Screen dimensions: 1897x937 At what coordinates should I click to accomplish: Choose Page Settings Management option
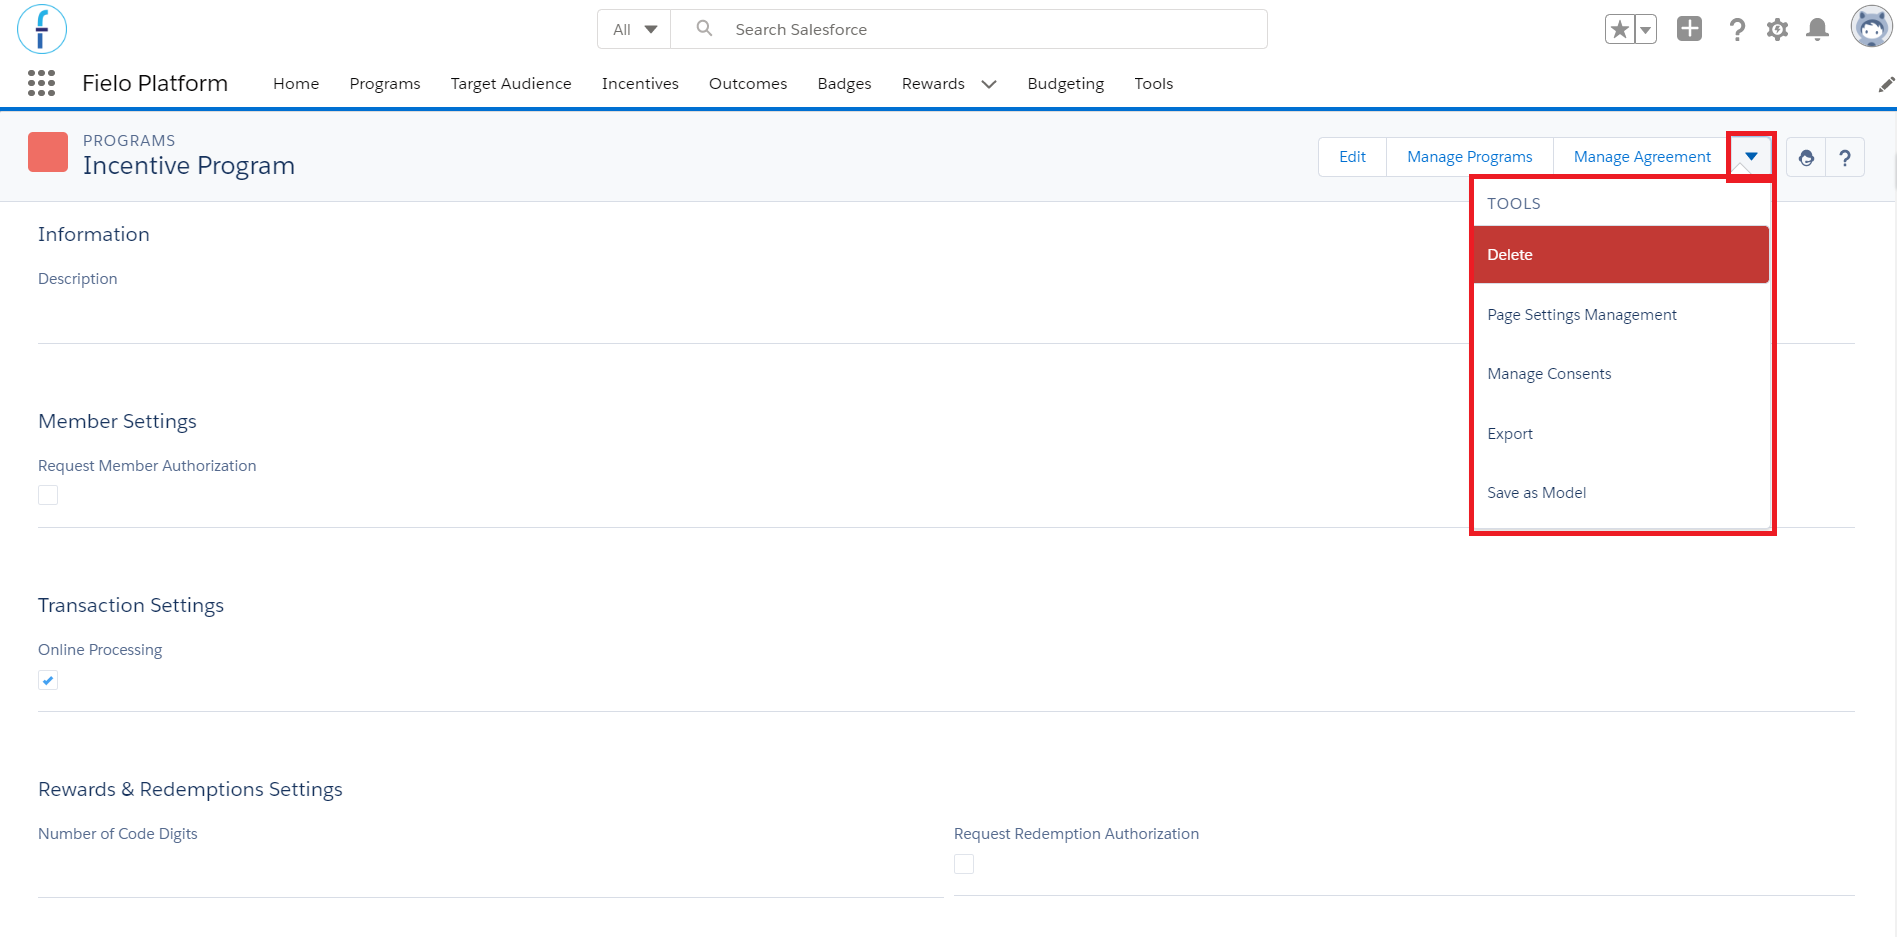[x=1621, y=315]
